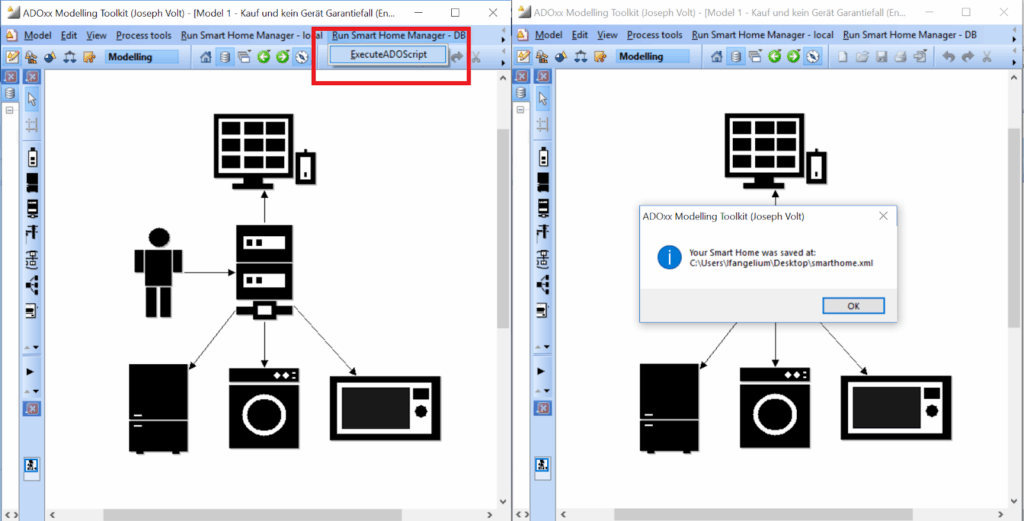Click the open folder icon in right window
This screenshot has height=521, width=1024.
pyautogui.click(x=862, y=57)
